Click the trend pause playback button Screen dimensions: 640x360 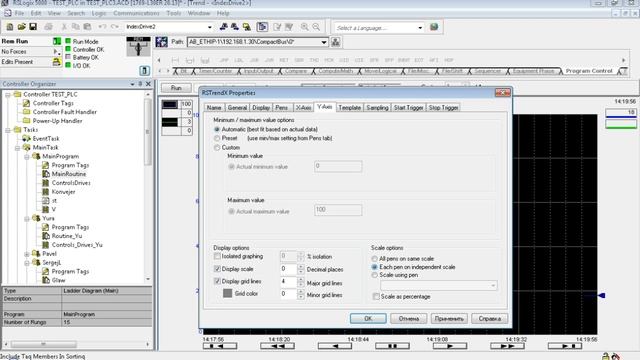tap(392, 346)
